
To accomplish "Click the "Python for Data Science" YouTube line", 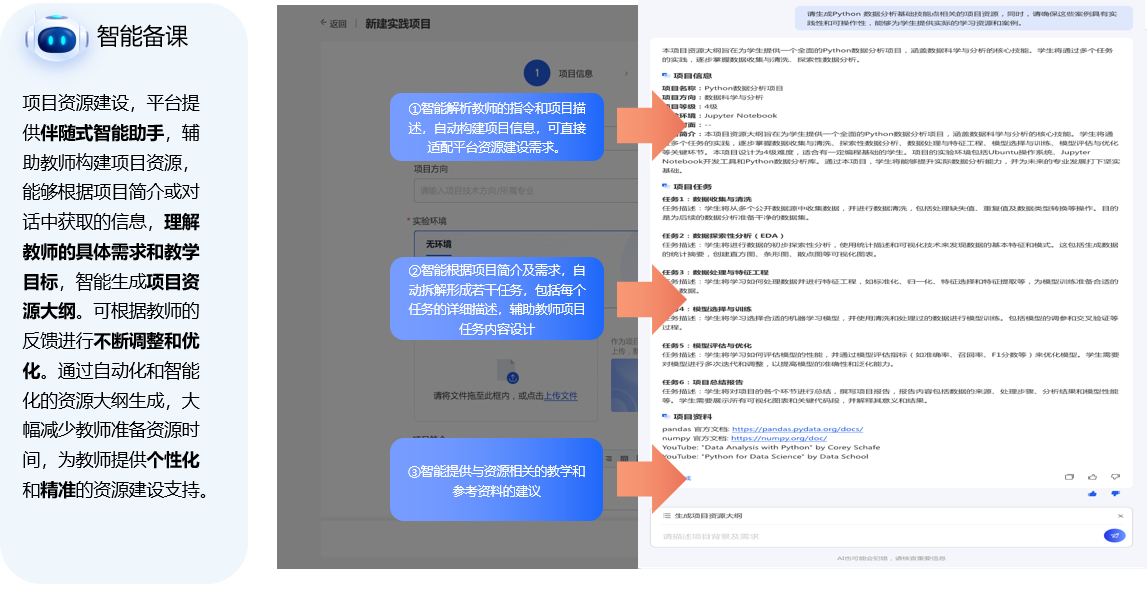I will pyautogui.click(x=765, y=457).
